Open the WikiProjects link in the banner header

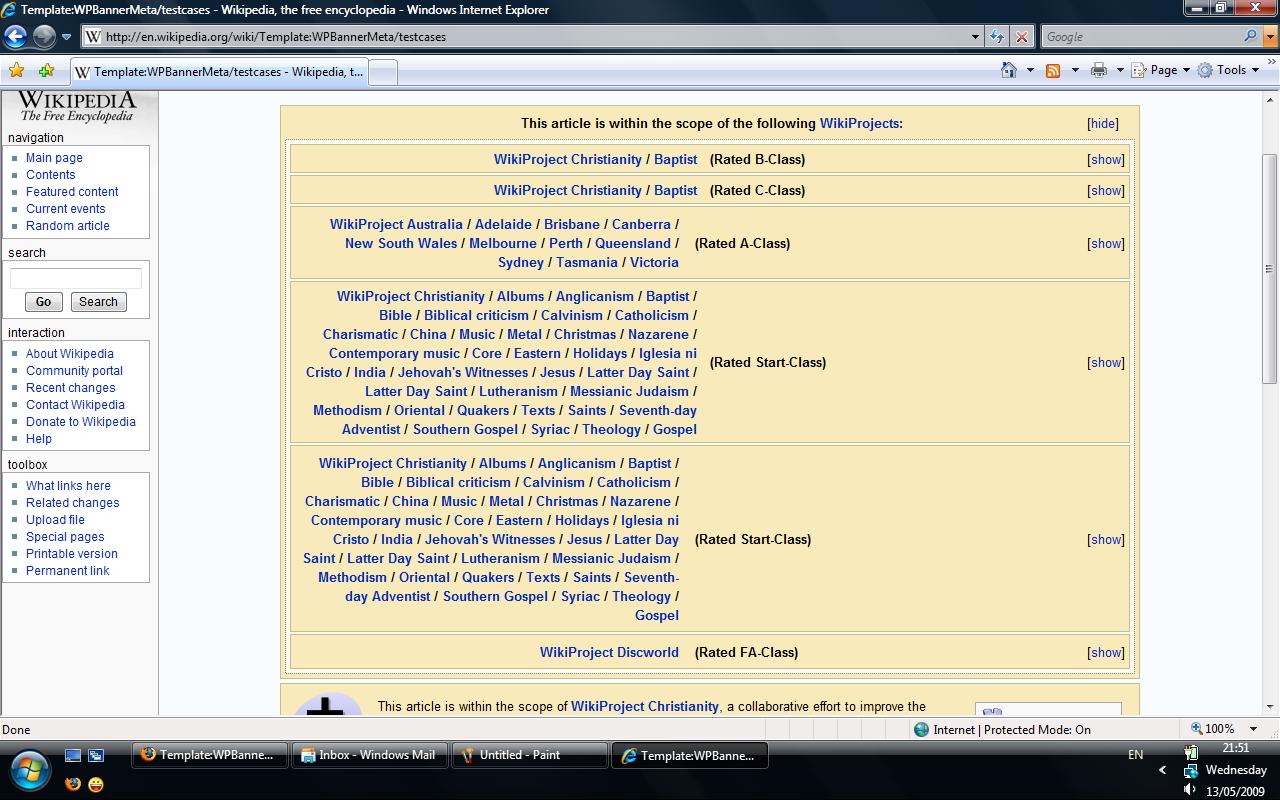click(859, 124)
